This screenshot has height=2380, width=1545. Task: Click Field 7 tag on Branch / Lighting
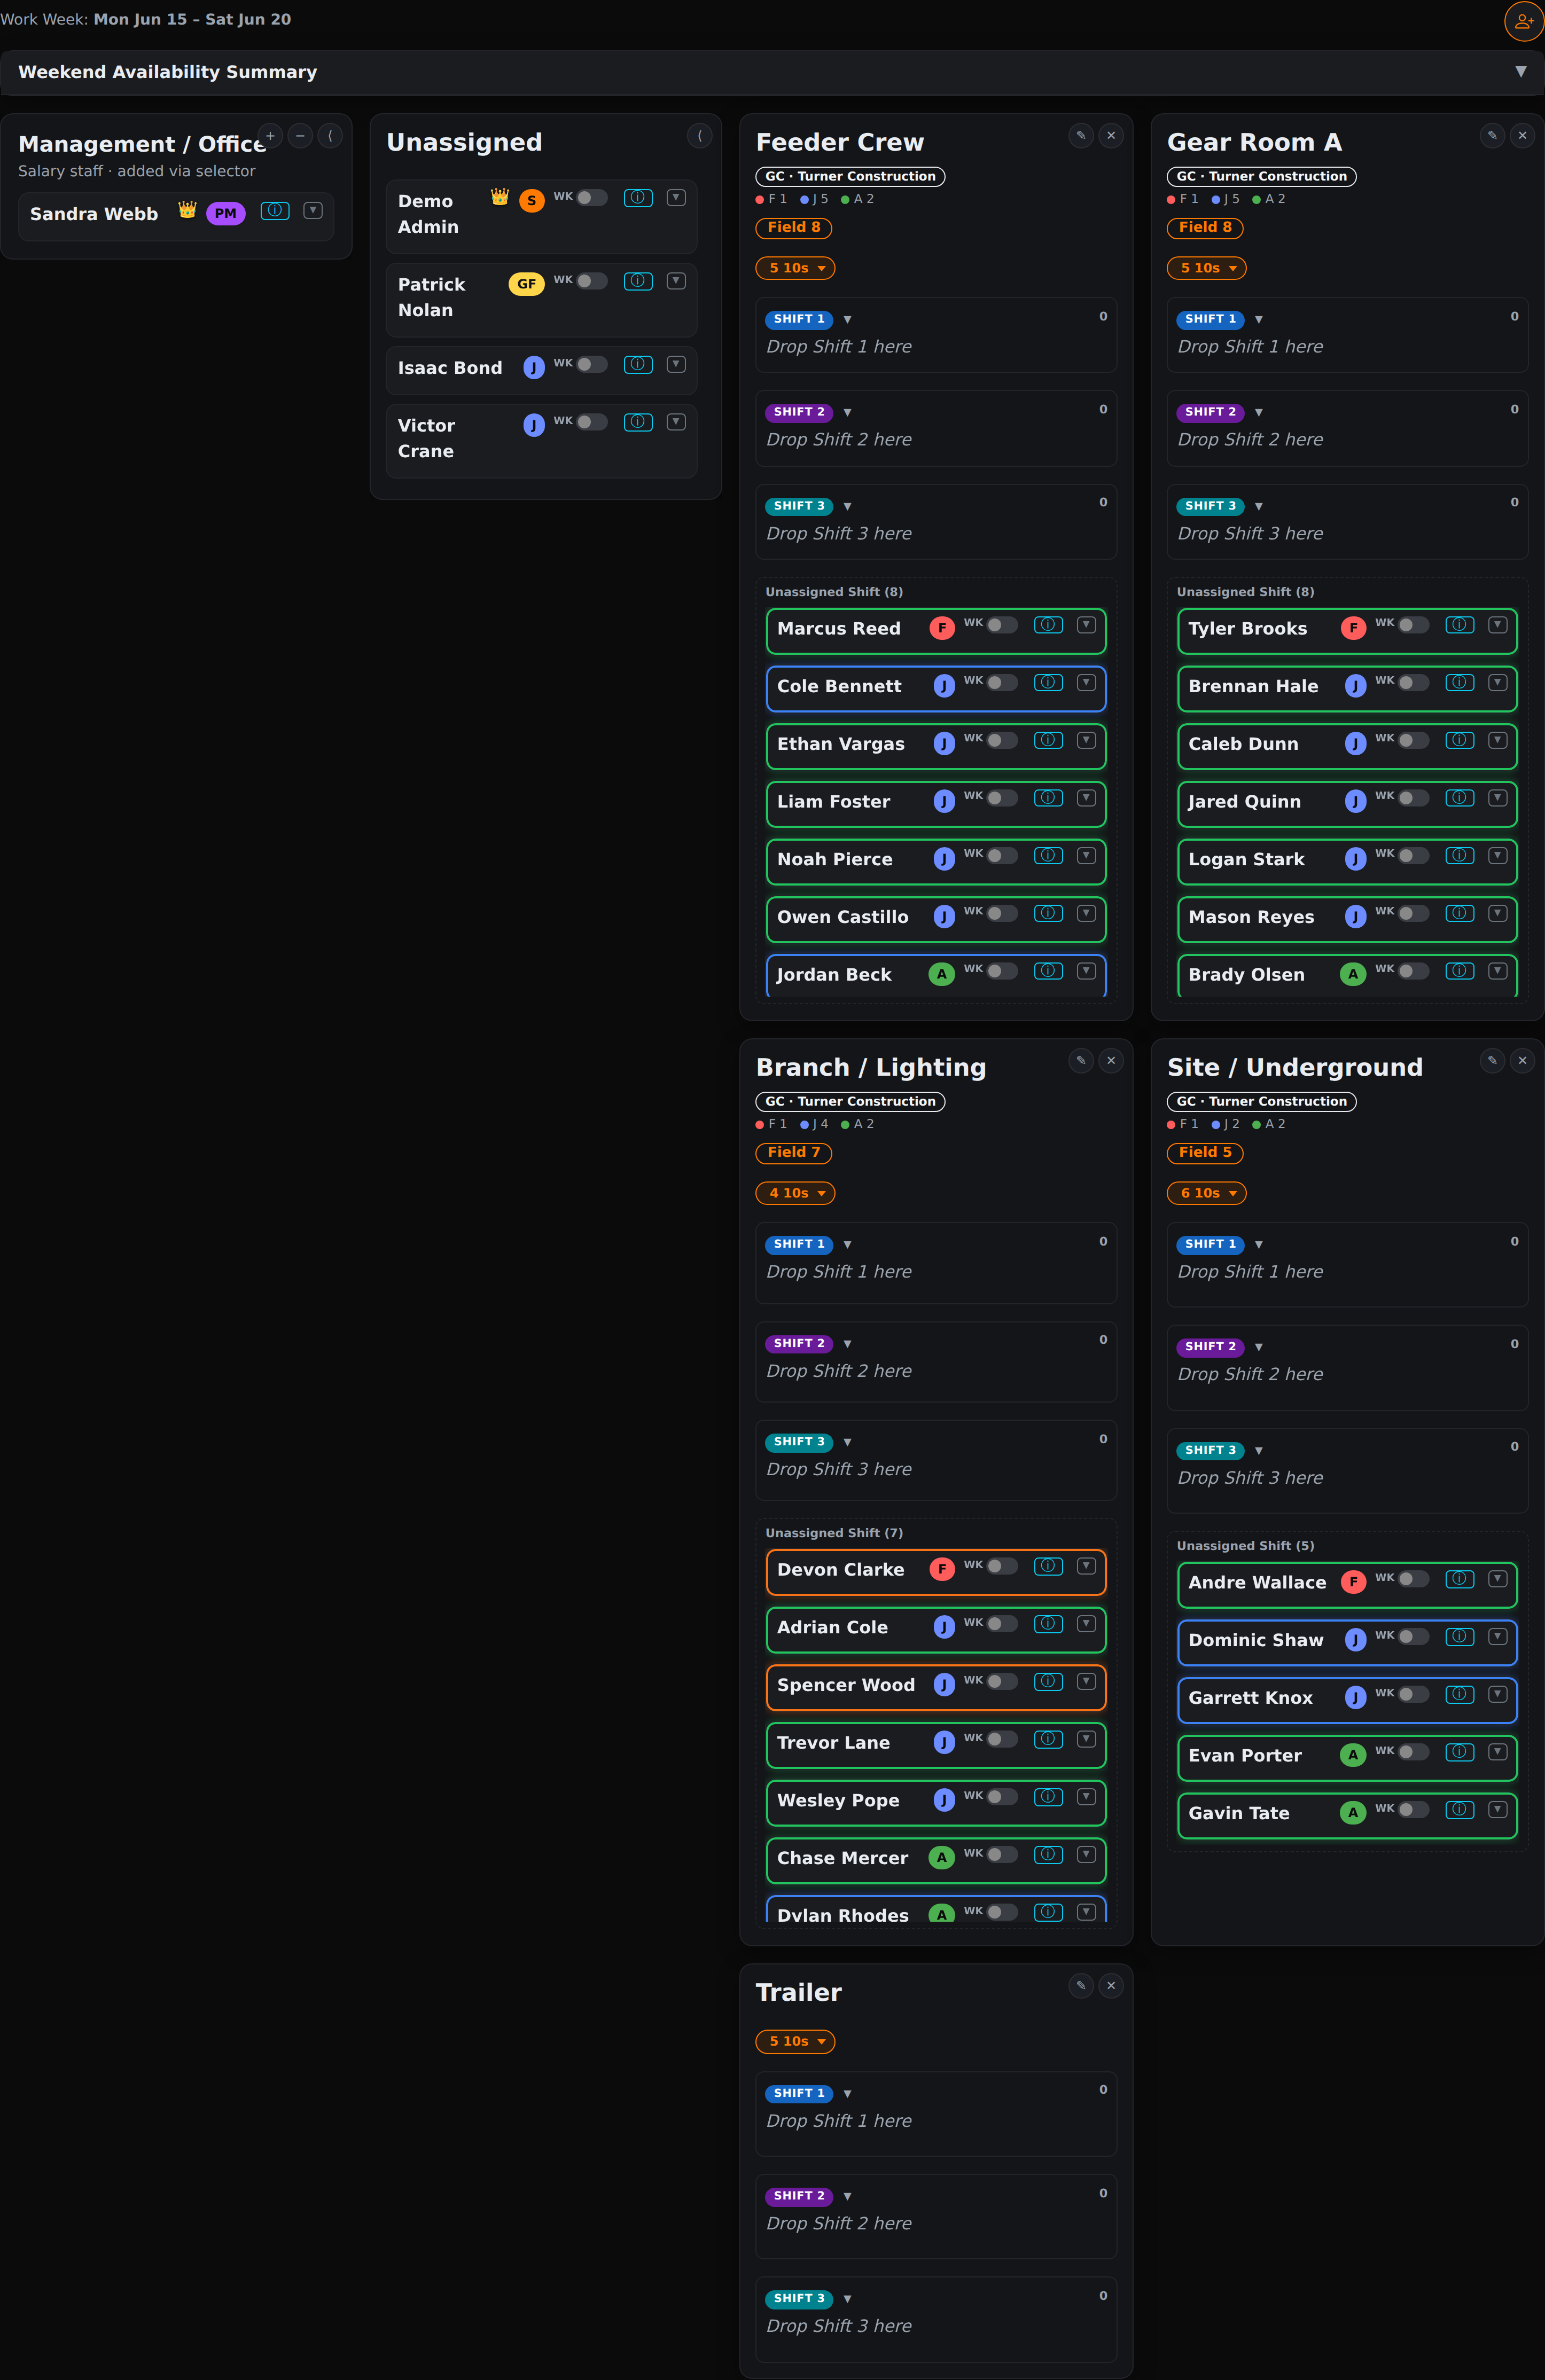point(794,1153)
